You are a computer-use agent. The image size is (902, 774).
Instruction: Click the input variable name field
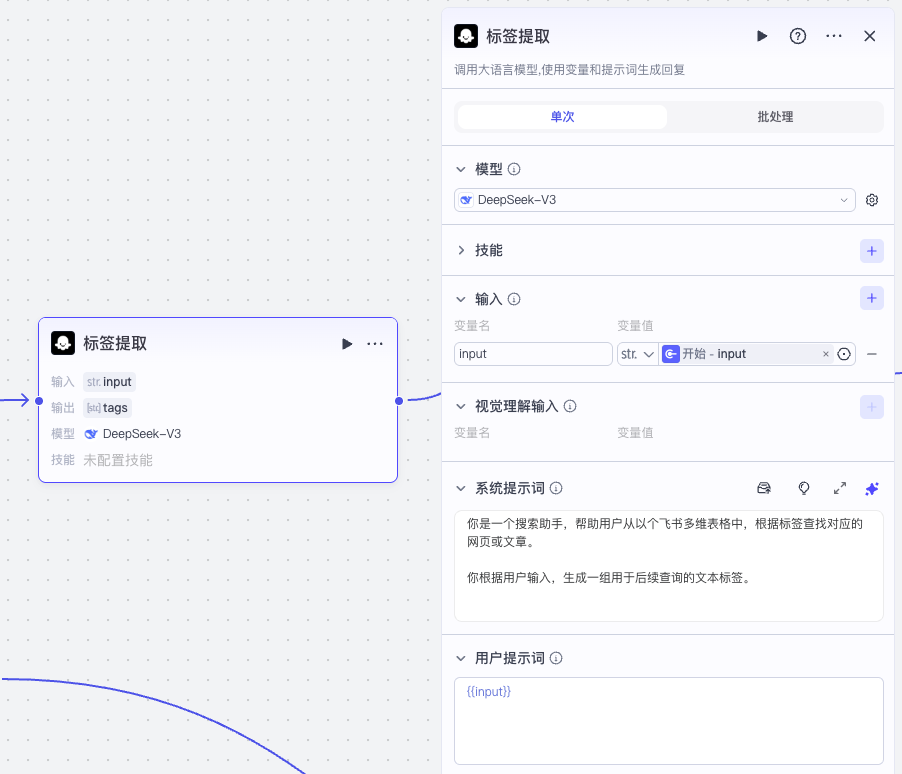(532, 353)
